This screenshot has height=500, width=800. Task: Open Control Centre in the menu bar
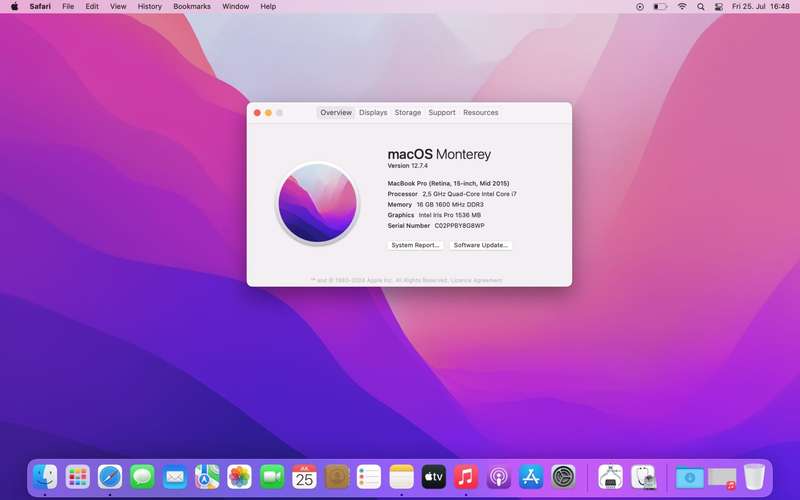pyautogui.click(x=719, y=7)
